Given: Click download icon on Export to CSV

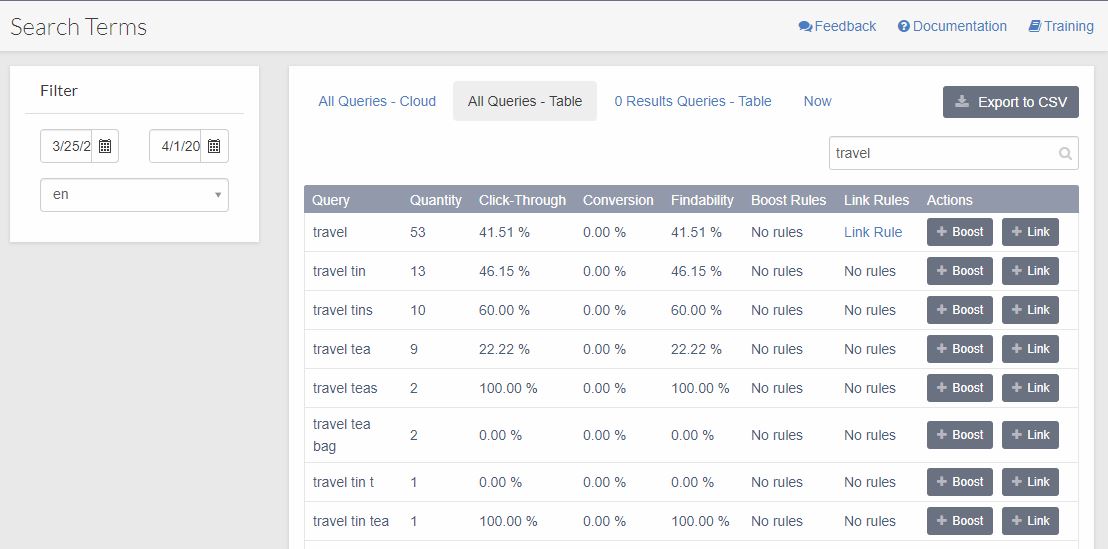Looking at the screenshot, I should coord(962,102).
